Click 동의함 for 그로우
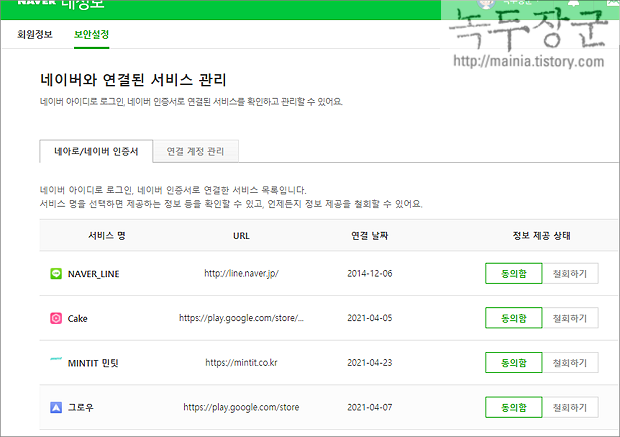620x437 pixels. [x=514, y=407]
